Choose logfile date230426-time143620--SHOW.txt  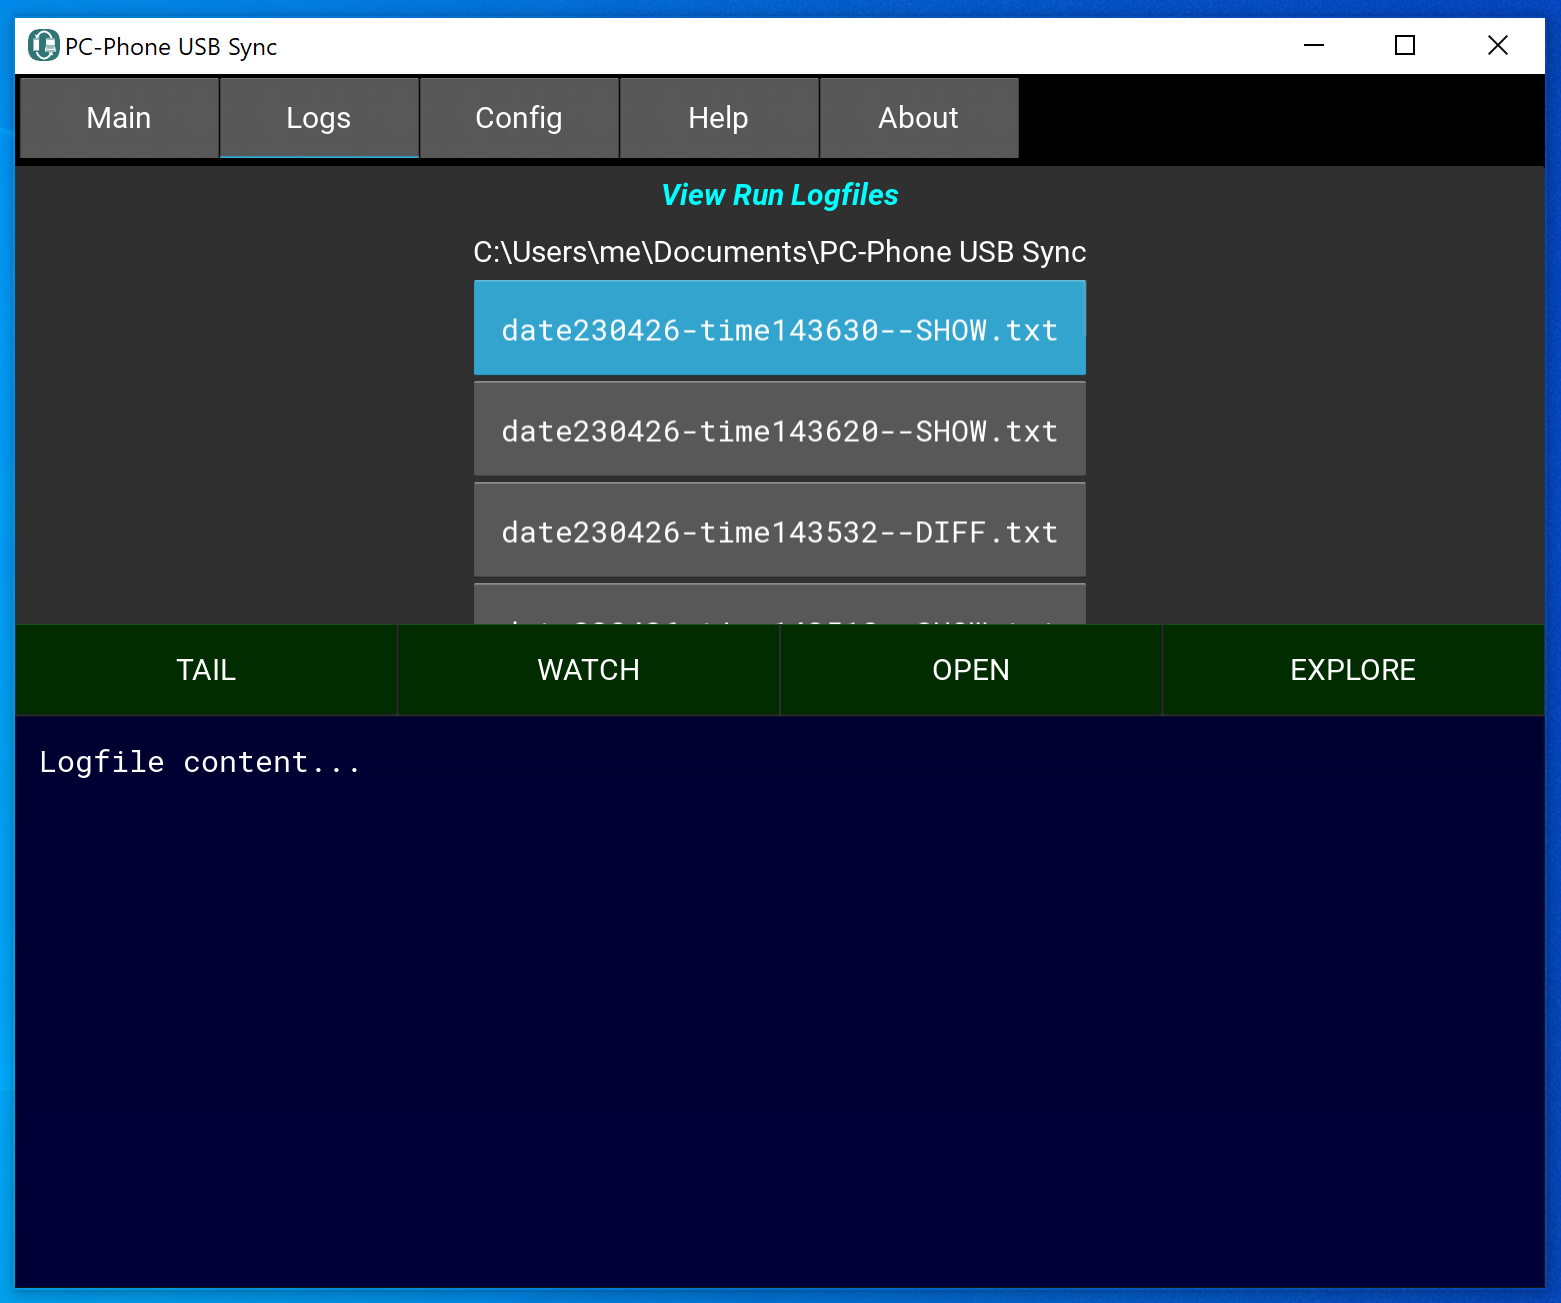780,429
